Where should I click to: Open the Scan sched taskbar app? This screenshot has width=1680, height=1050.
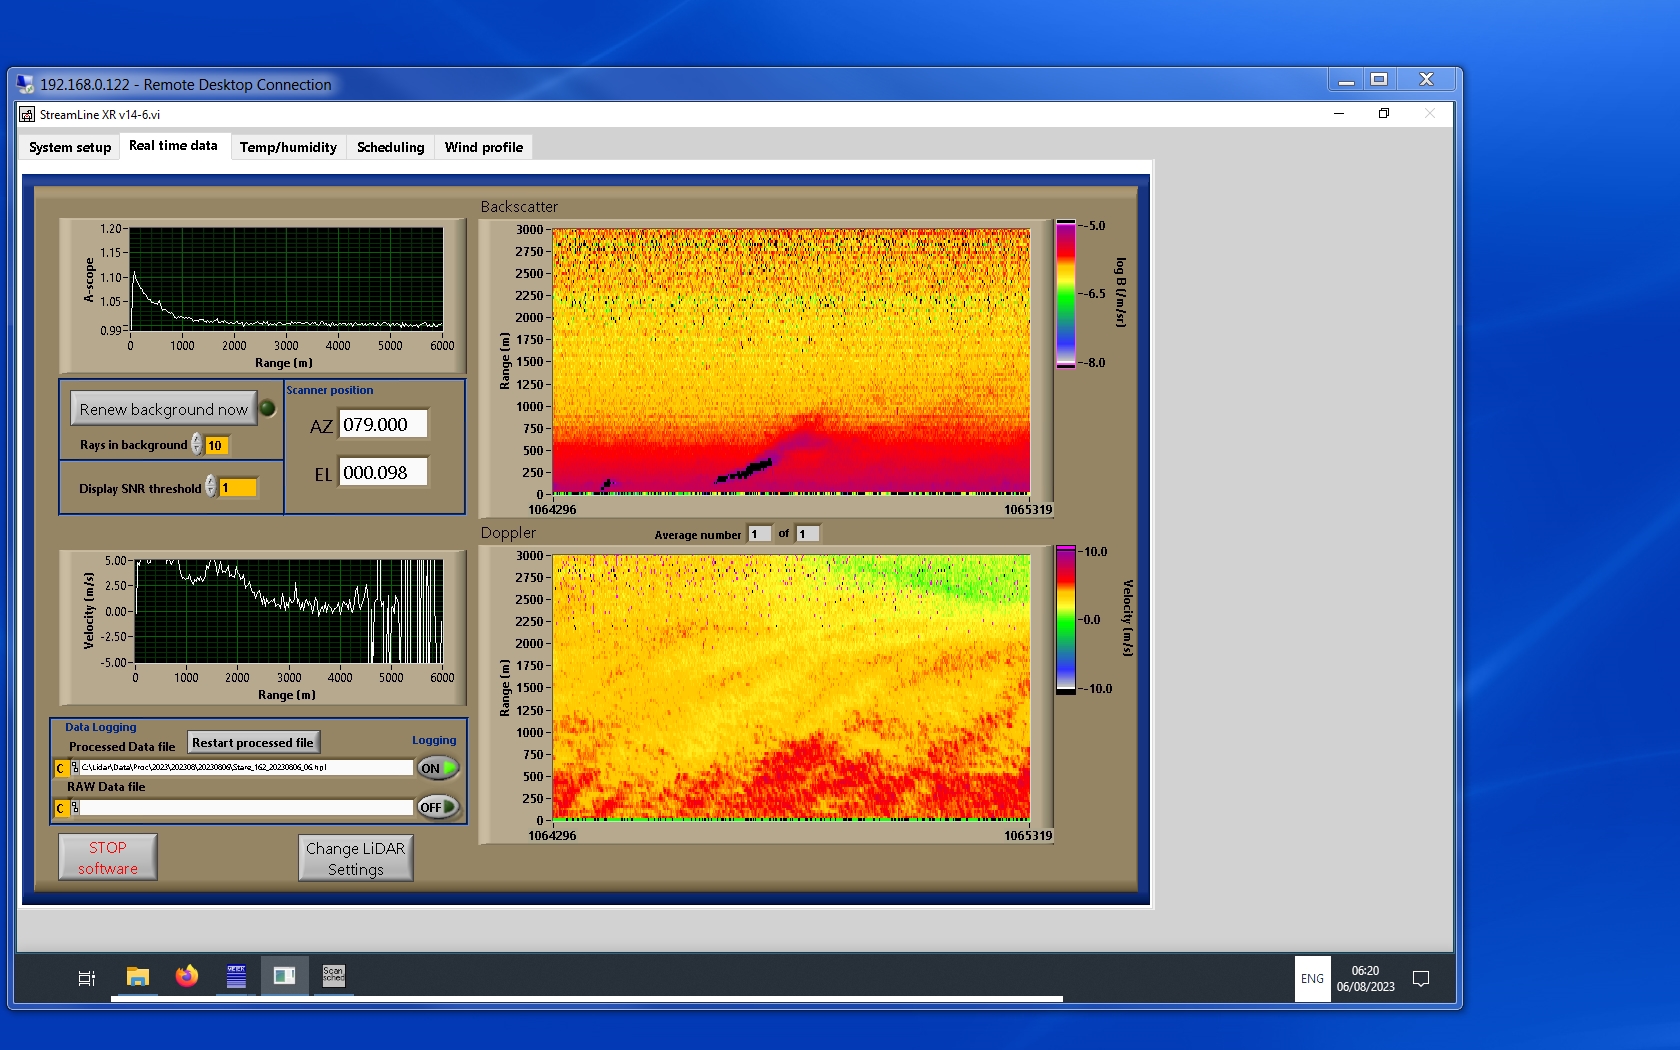point(333,977)
